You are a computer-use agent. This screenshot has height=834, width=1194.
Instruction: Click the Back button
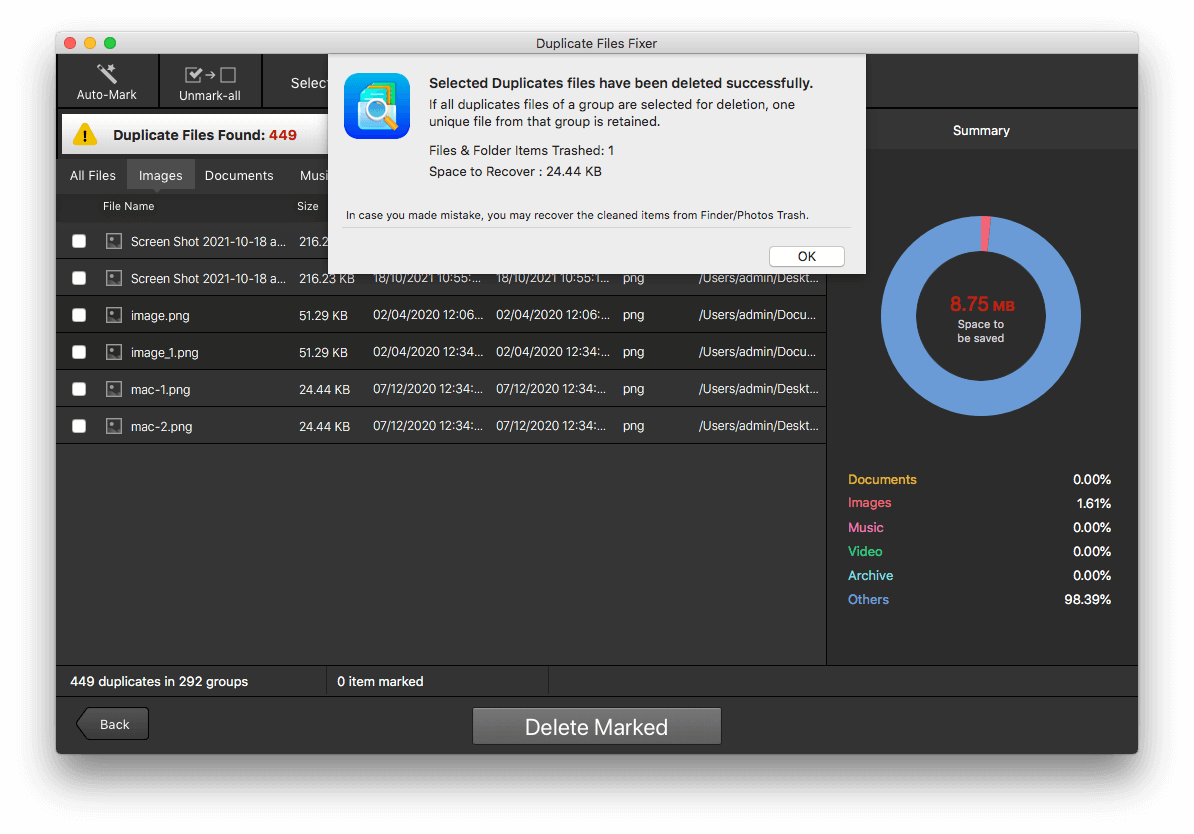click(x=113, y=724)
